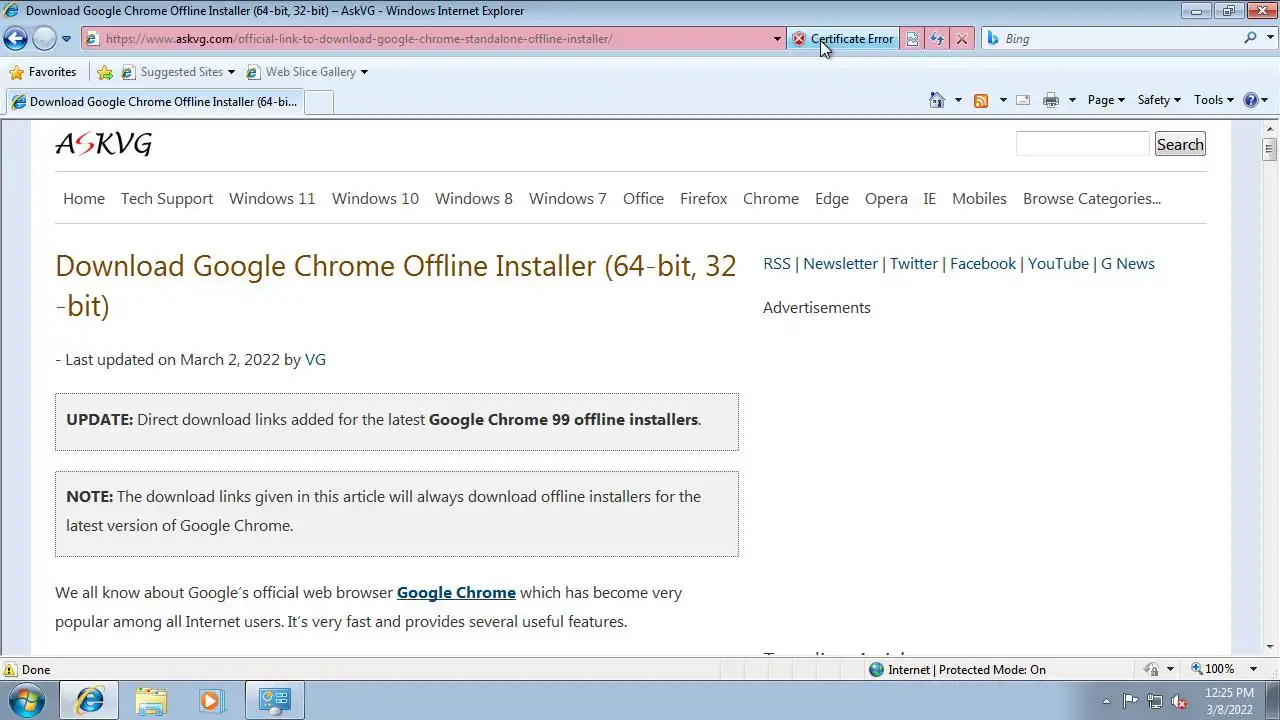Click the vertical scrollbar down arrow
1280x720 pixels.
click(x=1270, y=647)
